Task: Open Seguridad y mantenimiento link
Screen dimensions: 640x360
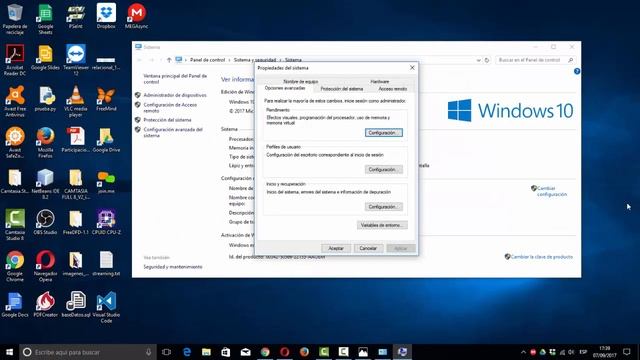Action: [173, 267]
